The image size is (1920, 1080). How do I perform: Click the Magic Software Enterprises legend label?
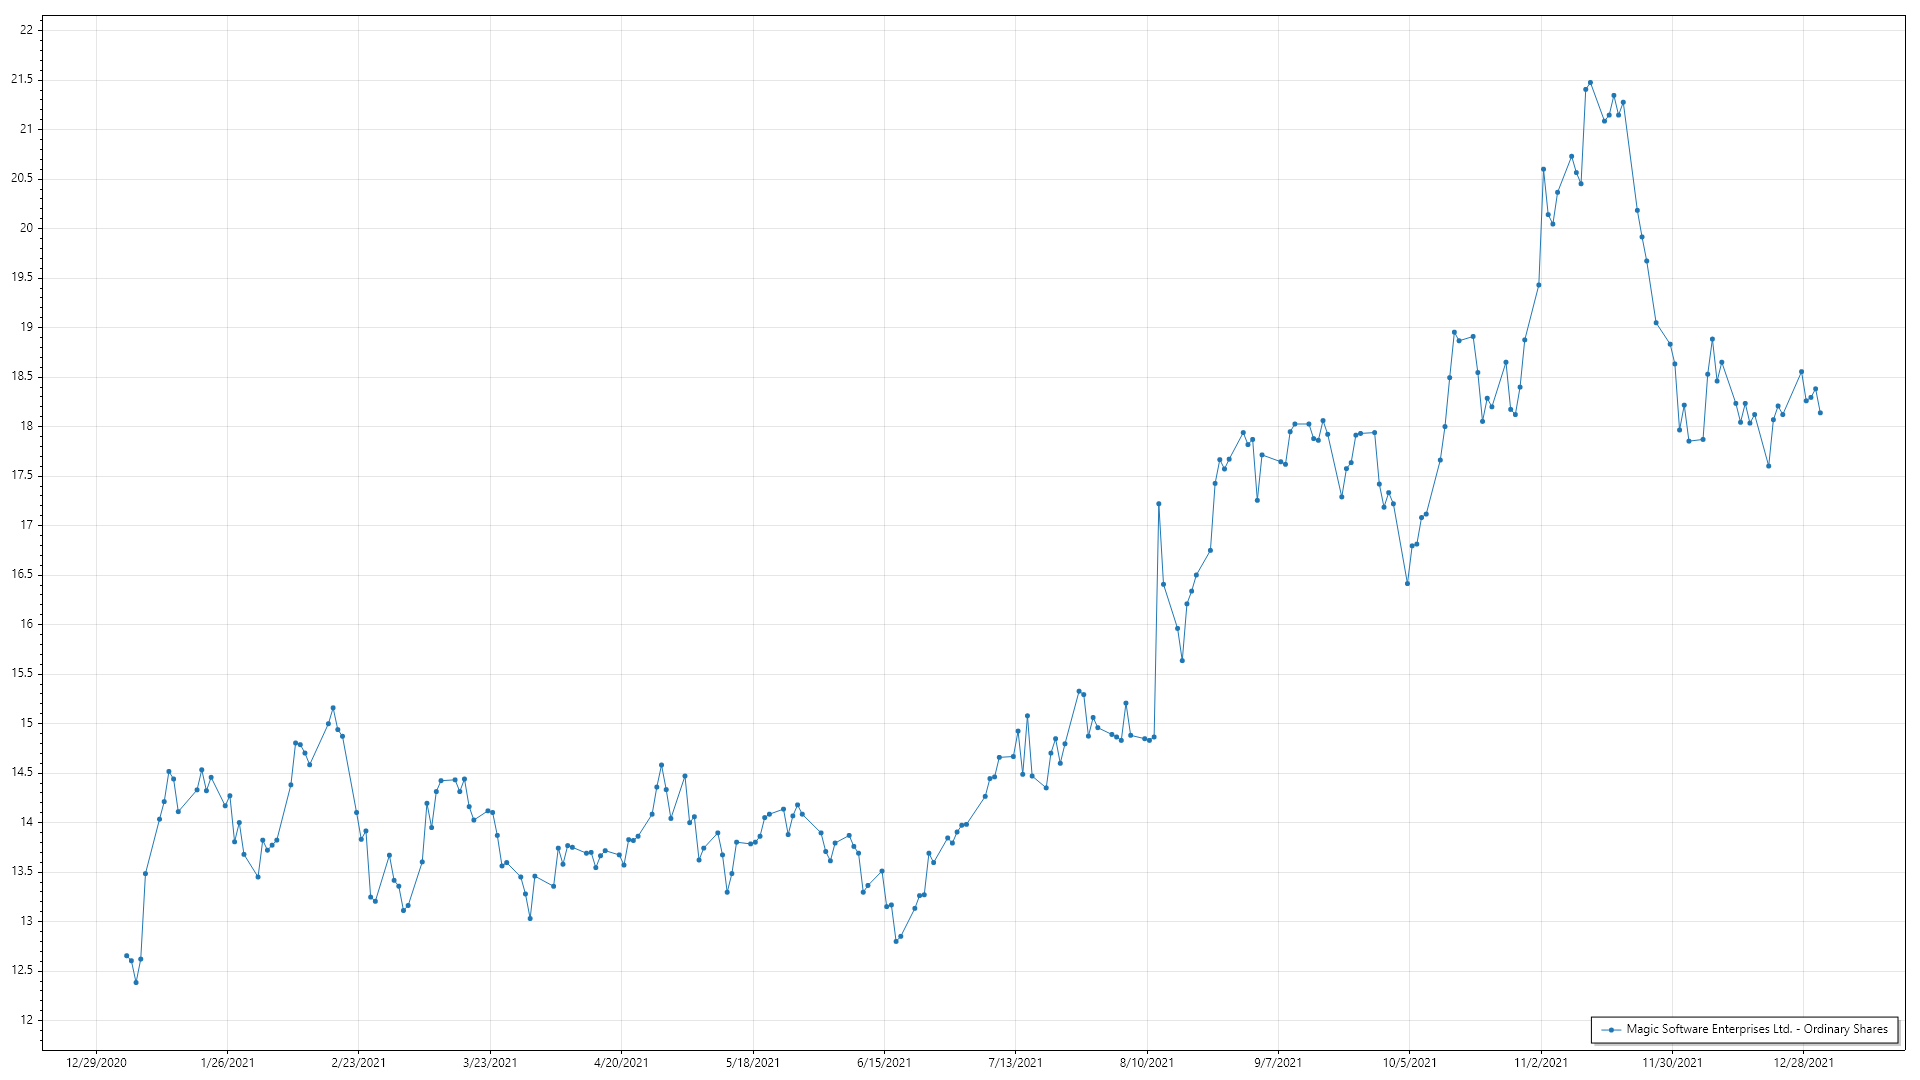tap(1757, 1029)
